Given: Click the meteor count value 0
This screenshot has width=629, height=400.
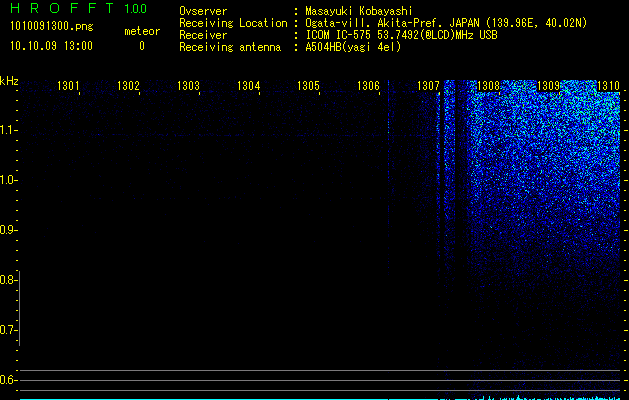Looking at the screenshot, I should [x=142, y=46].
